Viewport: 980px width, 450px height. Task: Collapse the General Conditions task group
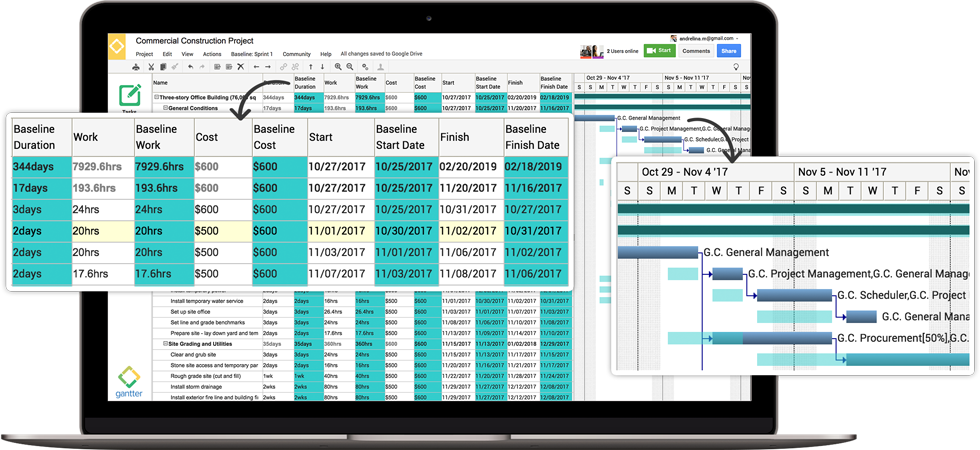[165, 107]
